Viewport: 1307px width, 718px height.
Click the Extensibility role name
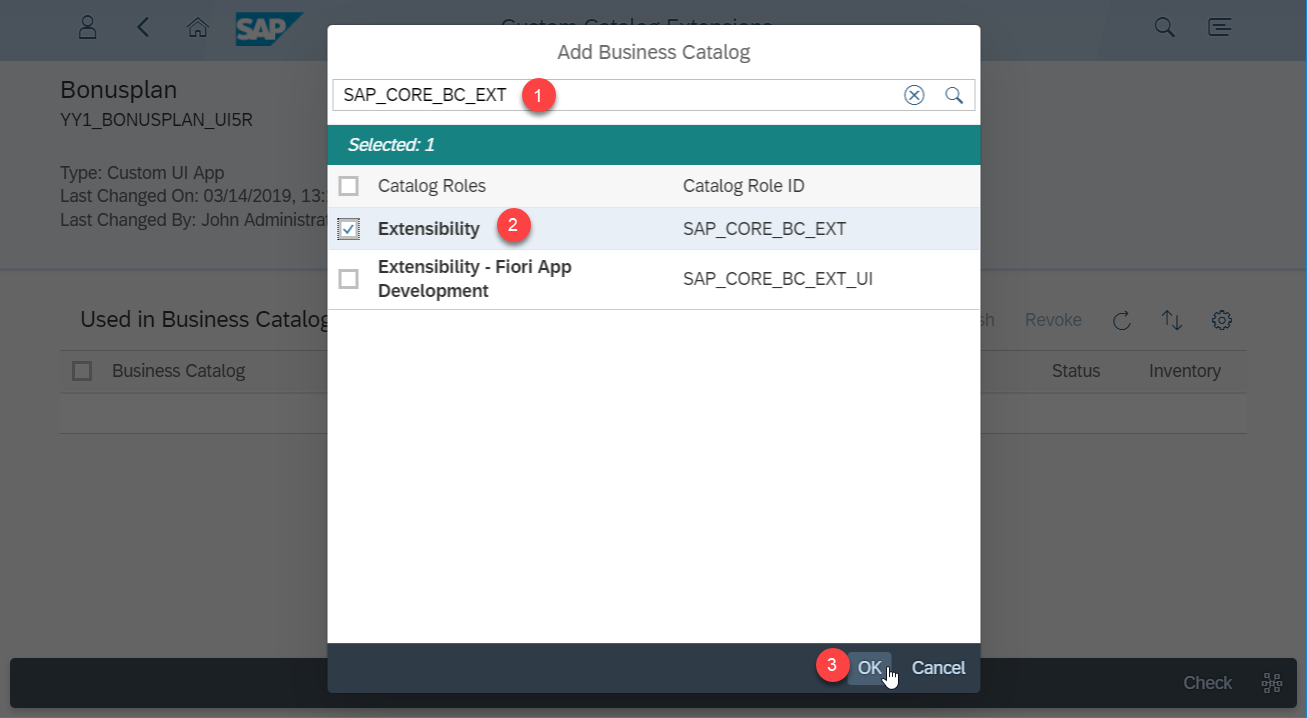click(x=429, y=229)
